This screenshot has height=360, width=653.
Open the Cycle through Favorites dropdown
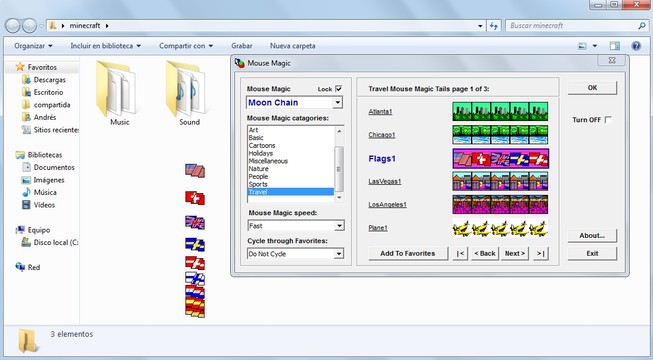pyautogui.click(x=339, y=254)
